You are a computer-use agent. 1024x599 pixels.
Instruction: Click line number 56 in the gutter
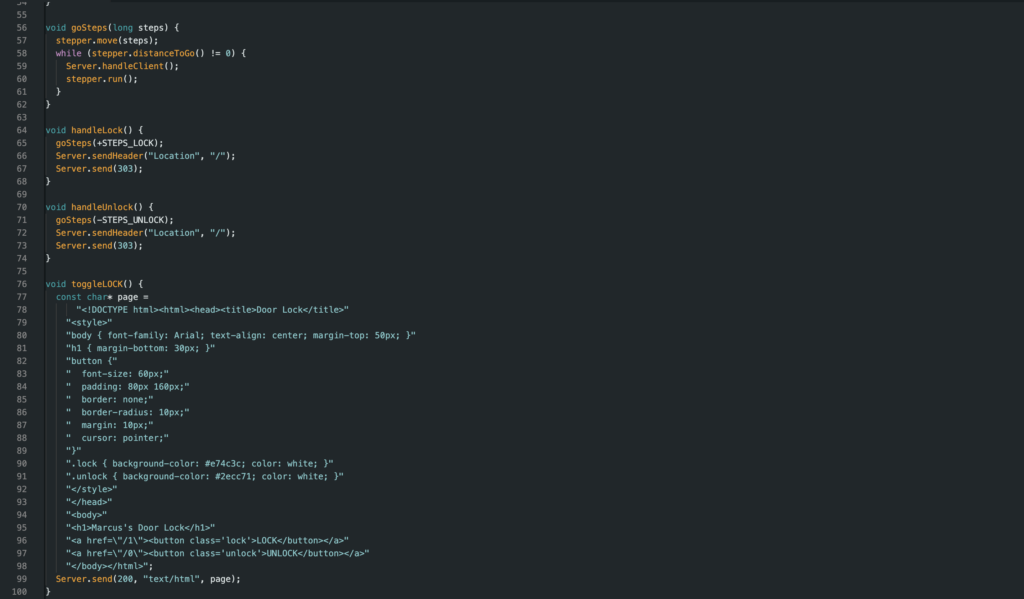[x=21, y=27]
